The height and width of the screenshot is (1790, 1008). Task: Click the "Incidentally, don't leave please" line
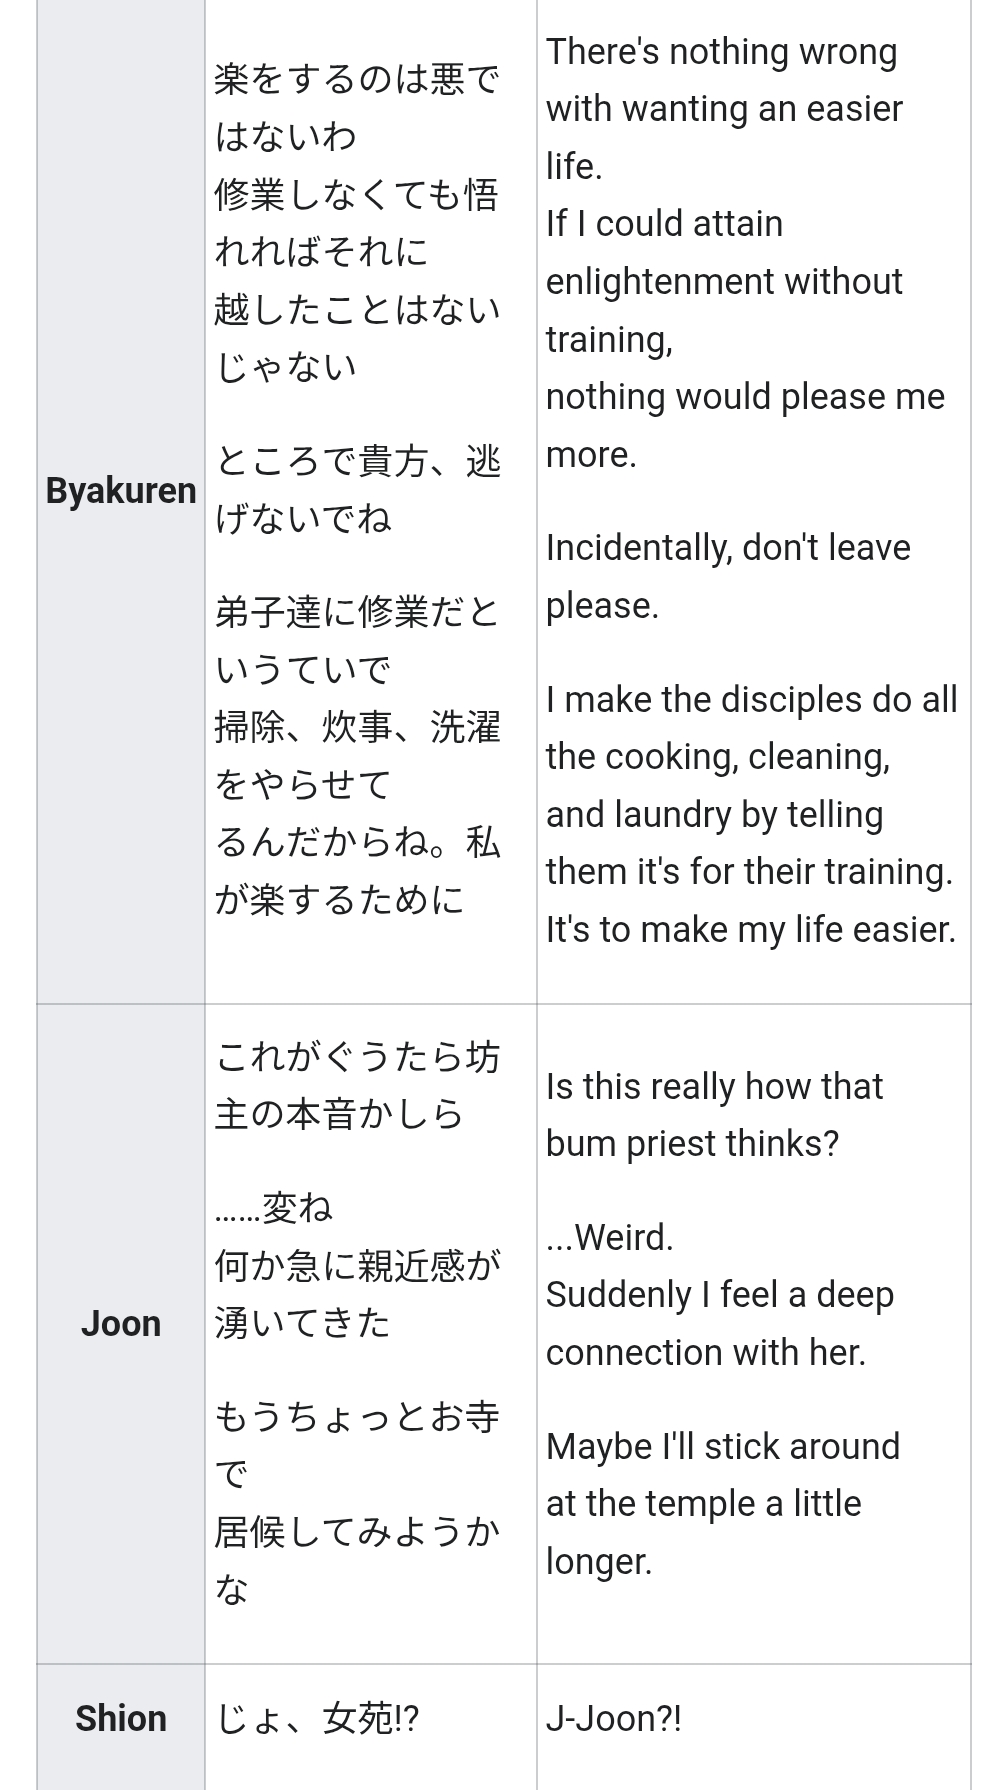point(728,548)
